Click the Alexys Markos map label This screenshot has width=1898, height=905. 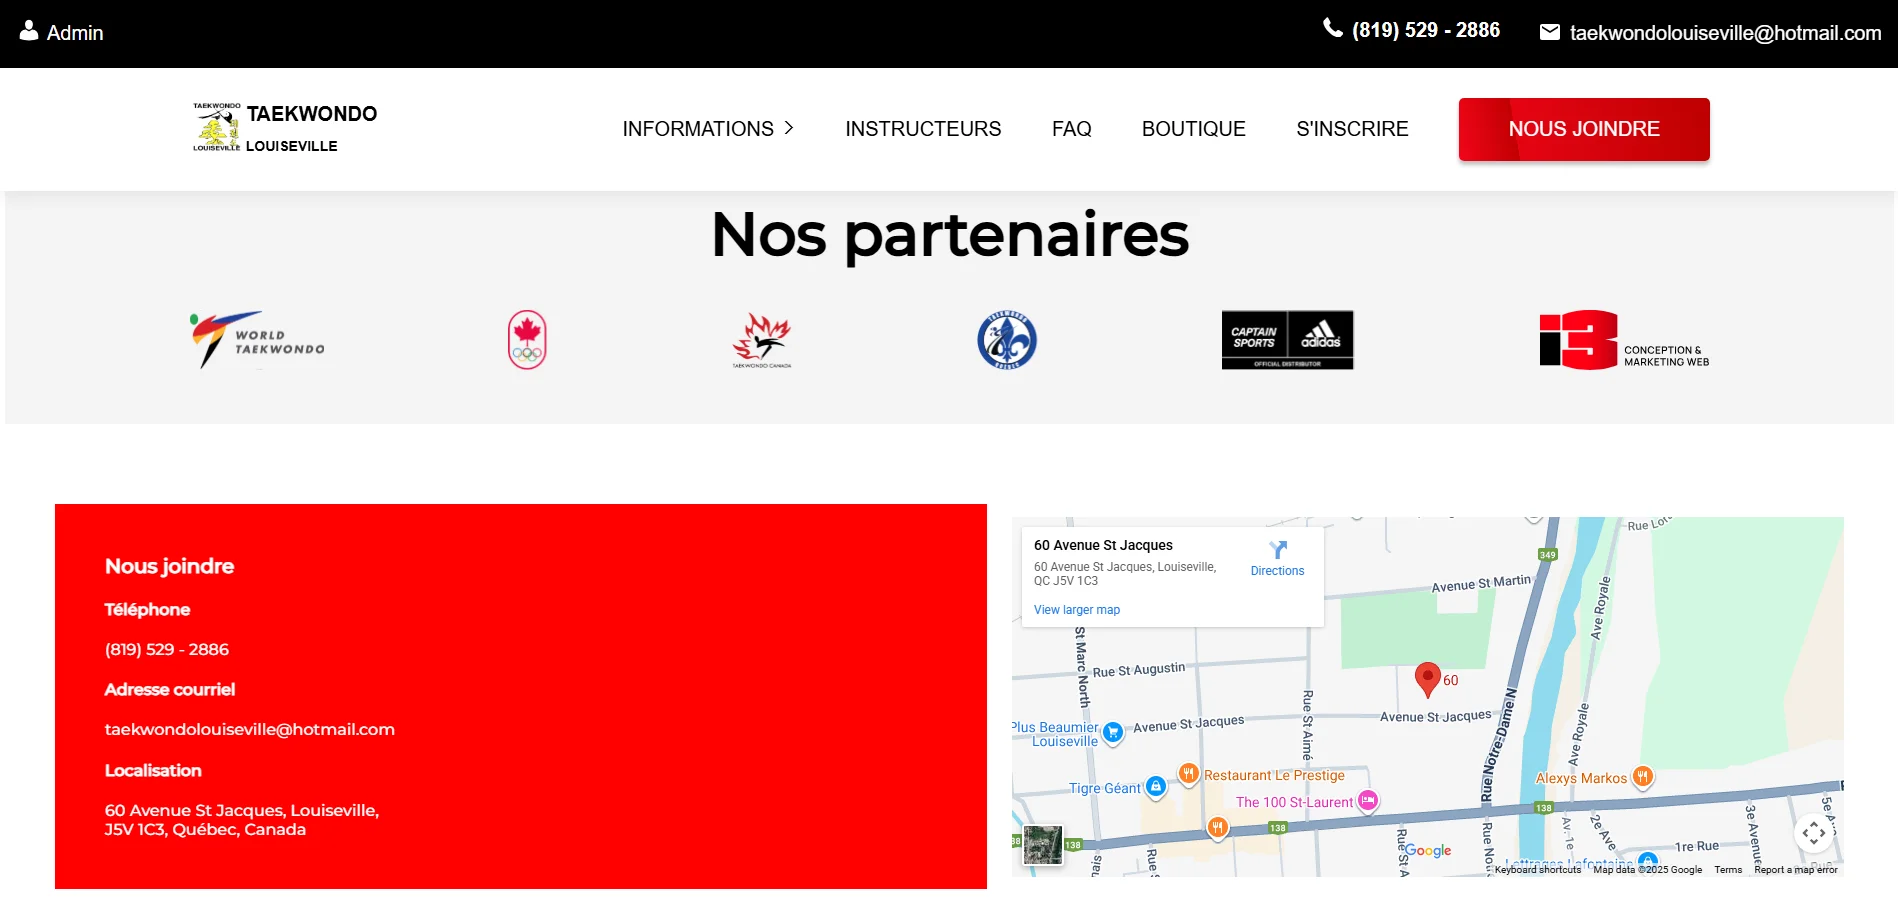[x=1581, y=778]
